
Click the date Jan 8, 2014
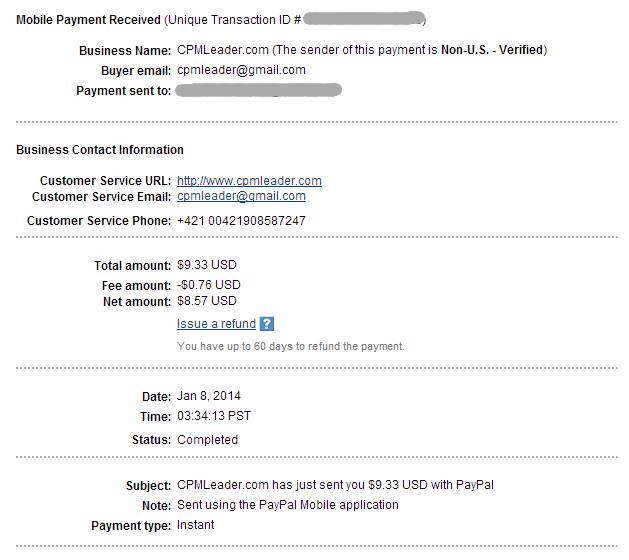click(x=209, y=396)
